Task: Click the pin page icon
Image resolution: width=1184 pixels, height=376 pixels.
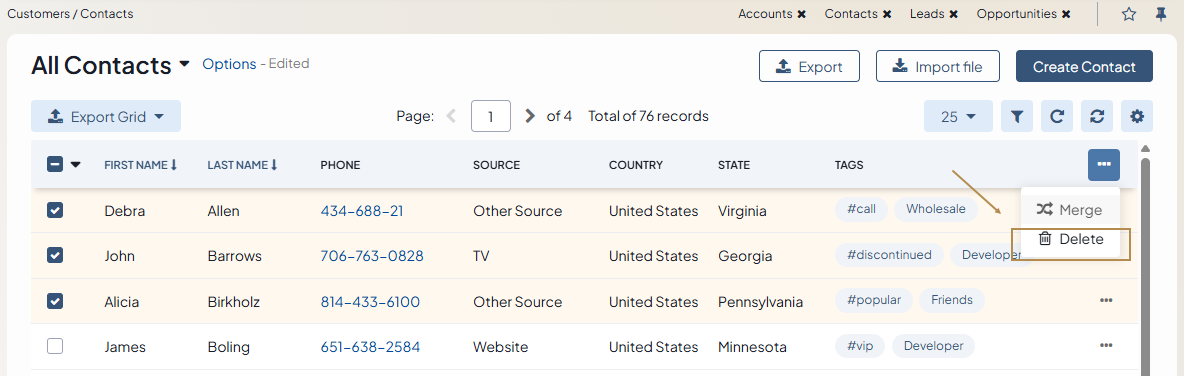Action: click(1161, 14)
